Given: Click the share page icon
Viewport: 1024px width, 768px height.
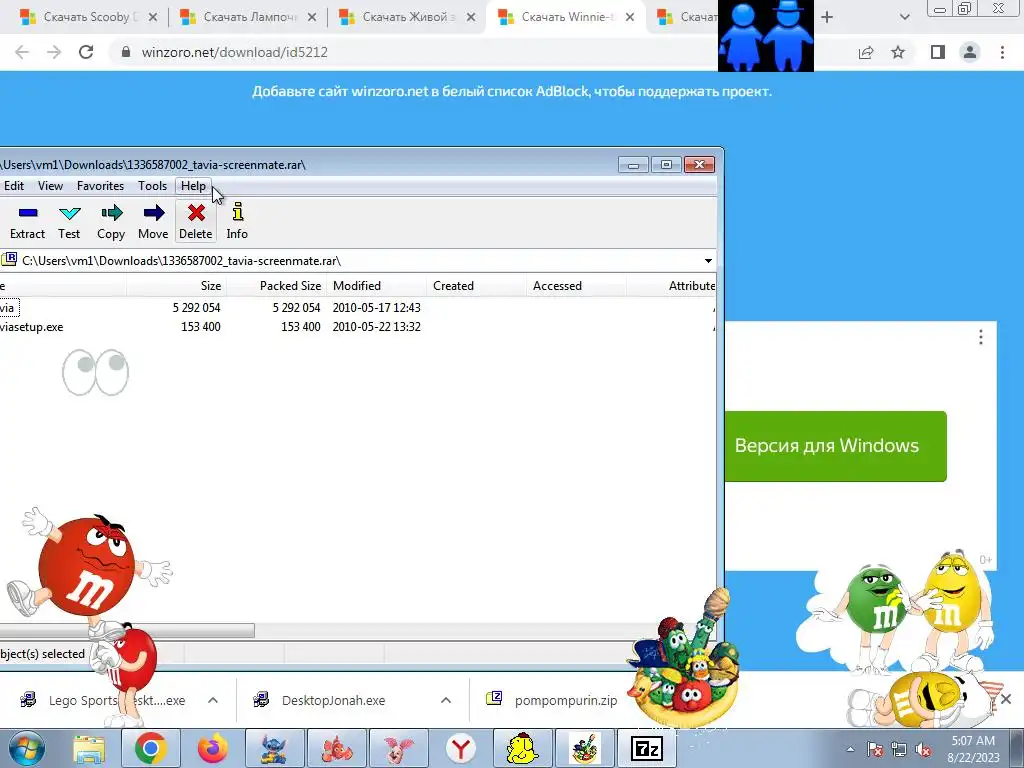Looking at the screenshot, I should pos(866,52).
